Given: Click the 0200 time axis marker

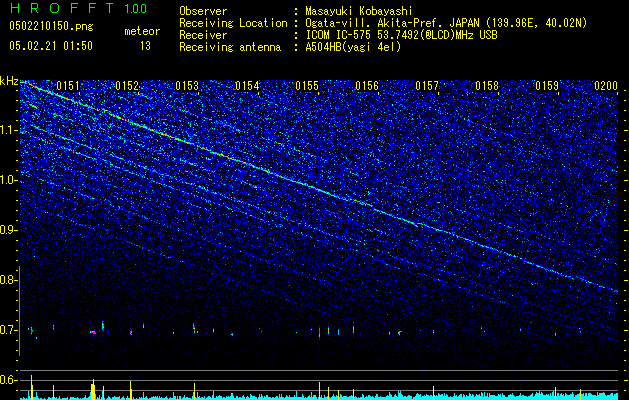Looking at the screenshot, I should click(606, 86).
